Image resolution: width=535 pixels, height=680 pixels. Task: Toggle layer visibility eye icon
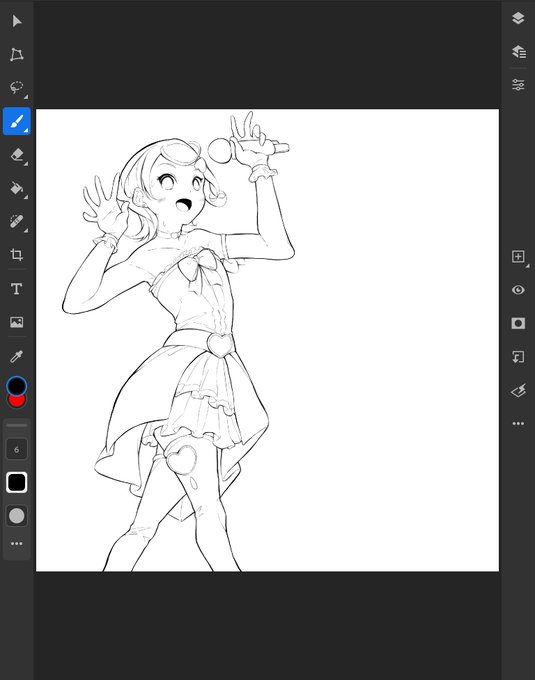click(518, 290)
